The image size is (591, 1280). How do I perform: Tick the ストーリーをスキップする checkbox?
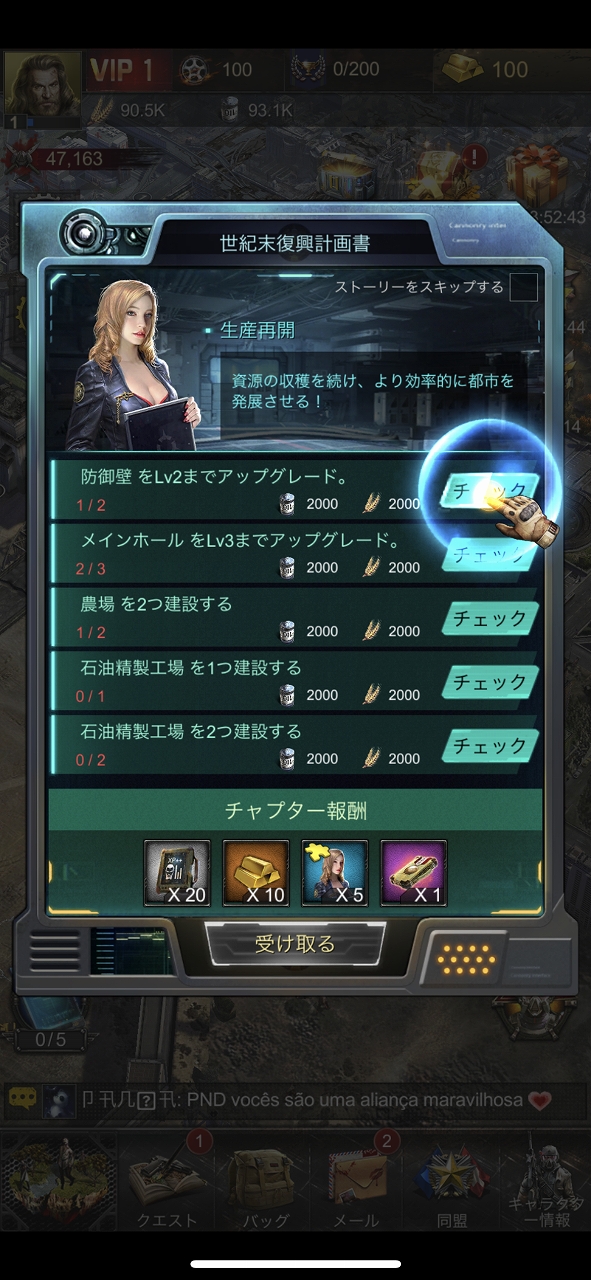point(523,287)
